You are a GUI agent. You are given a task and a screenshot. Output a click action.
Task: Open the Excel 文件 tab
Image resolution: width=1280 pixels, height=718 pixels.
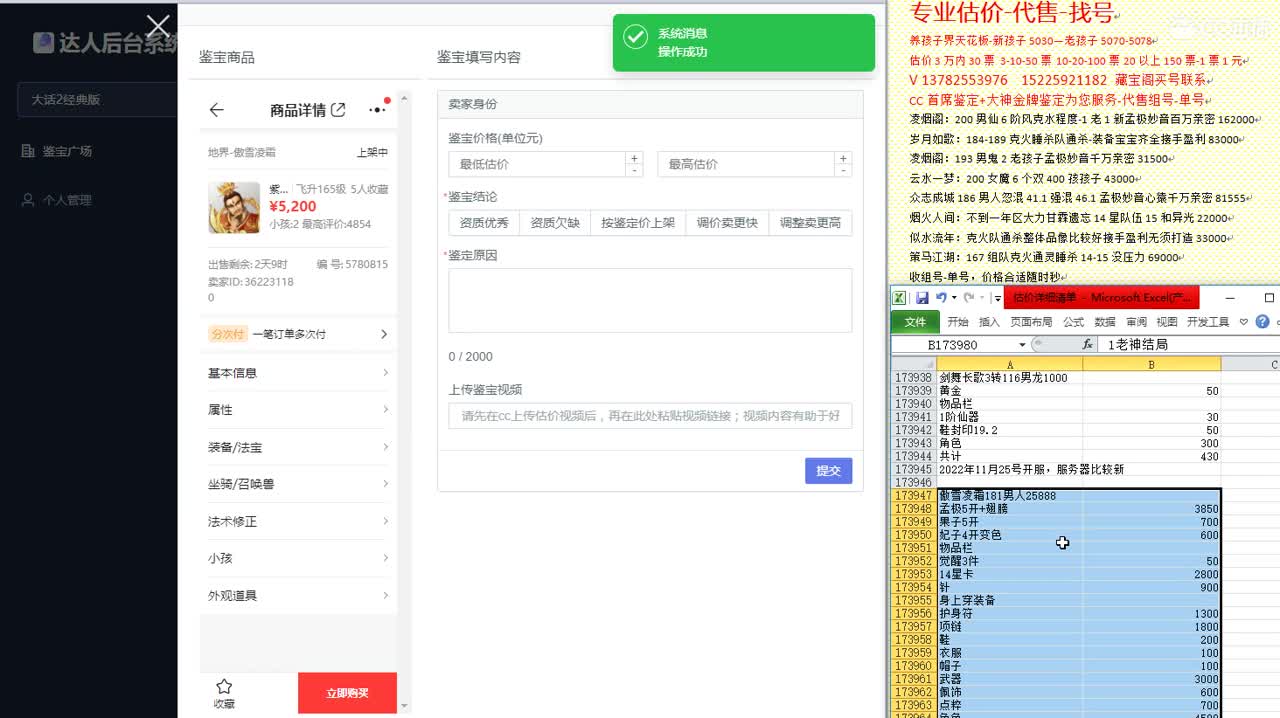pos(915,322)
